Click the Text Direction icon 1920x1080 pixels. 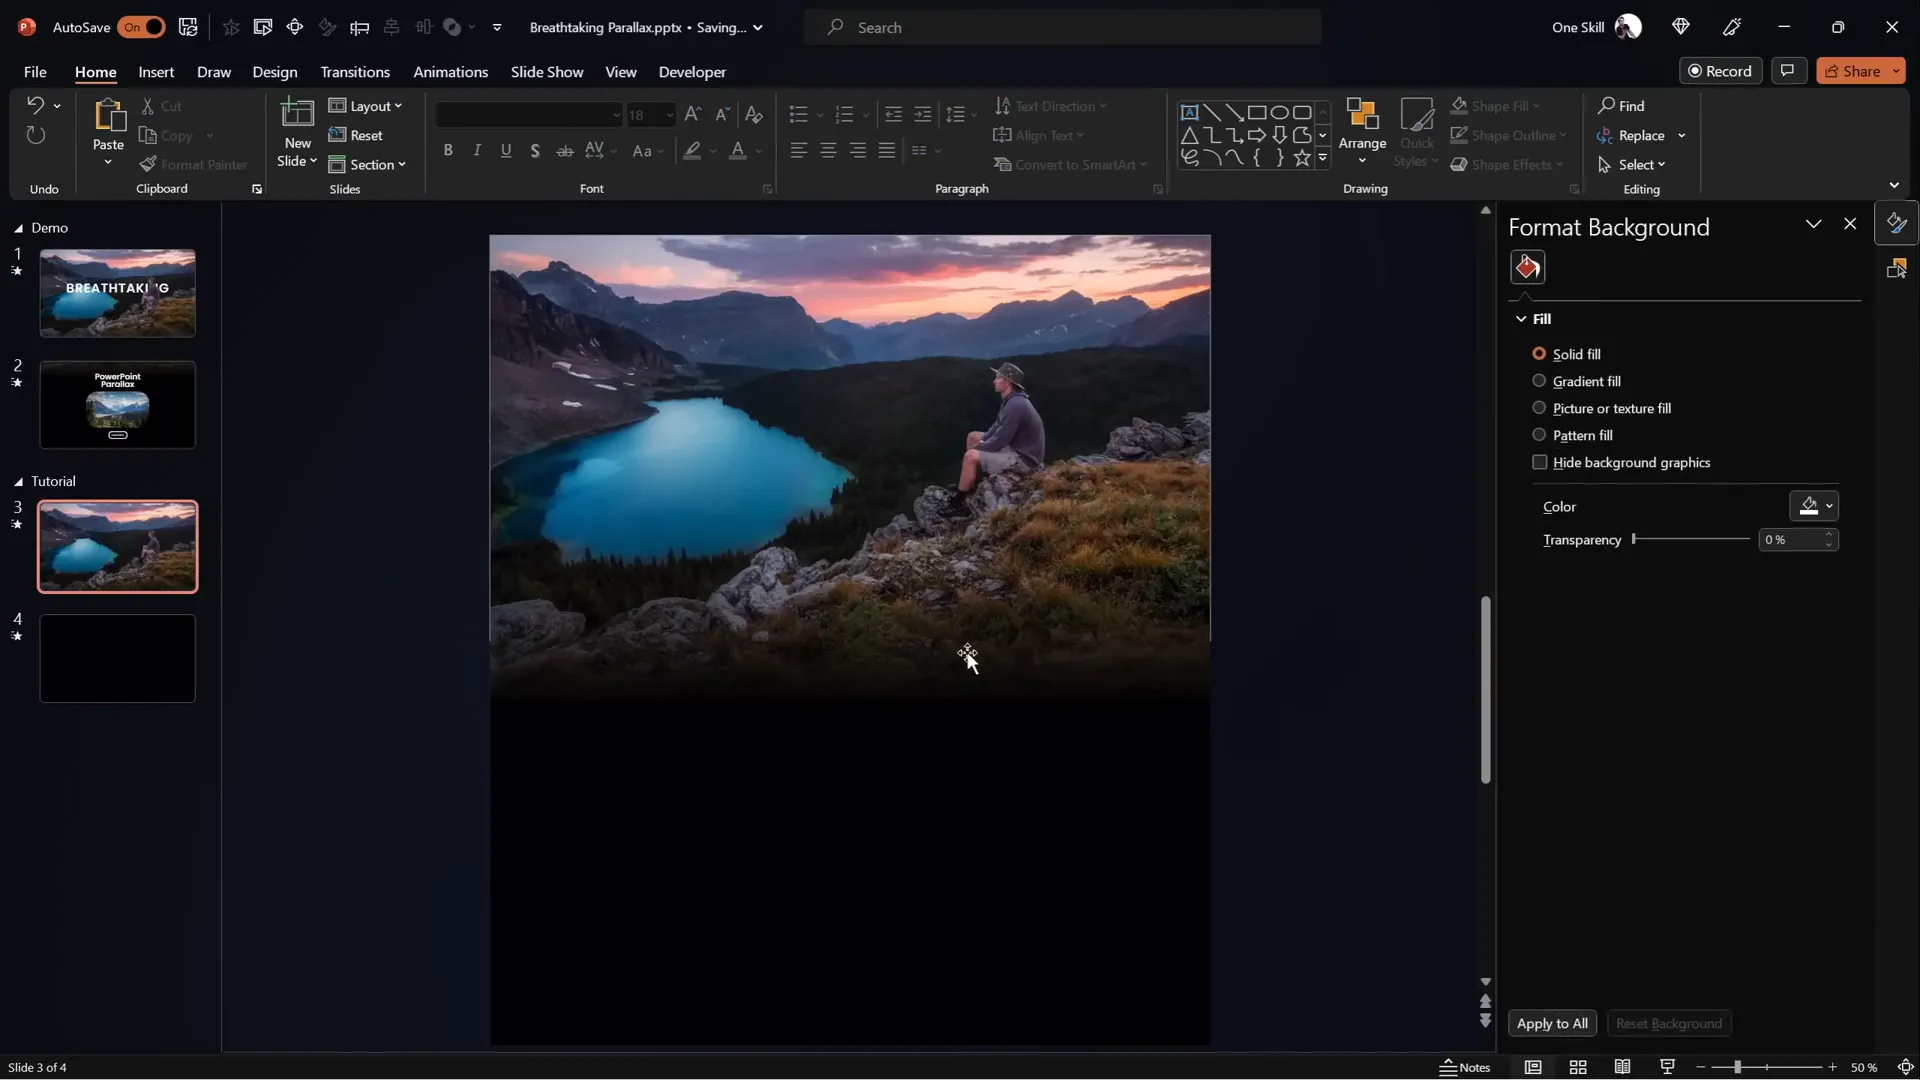[x=1050, y=106]
